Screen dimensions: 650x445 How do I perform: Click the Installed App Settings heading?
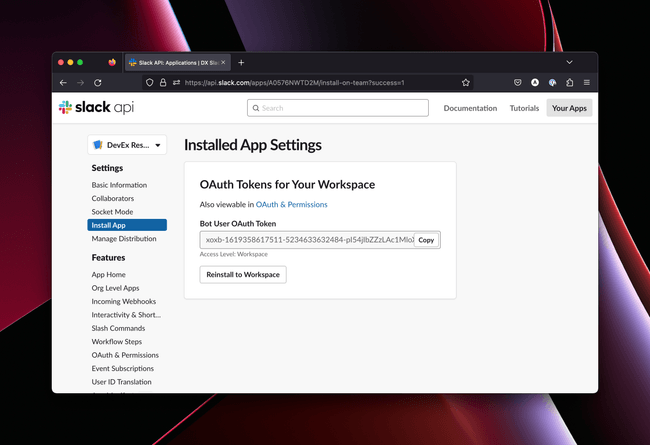(253, 145)
